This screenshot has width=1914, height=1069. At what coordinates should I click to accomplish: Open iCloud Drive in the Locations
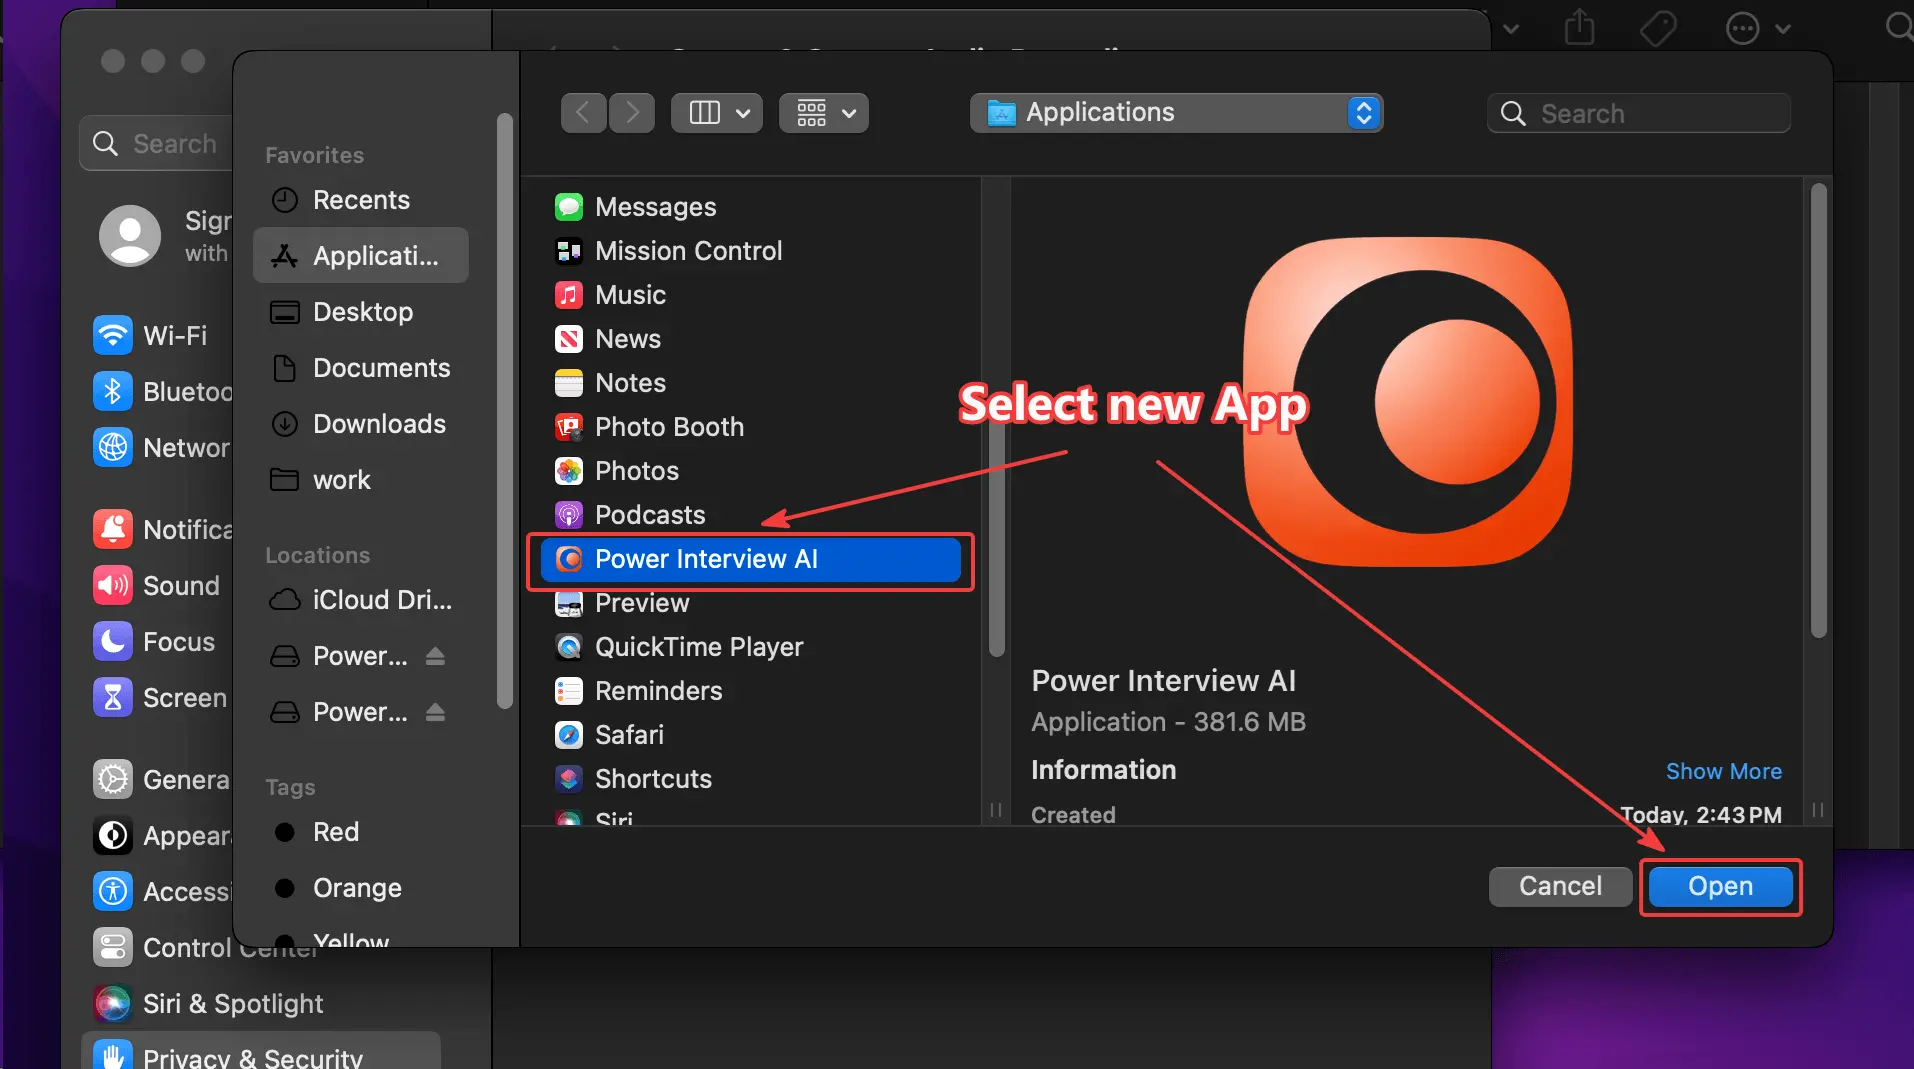coord(360,600)
